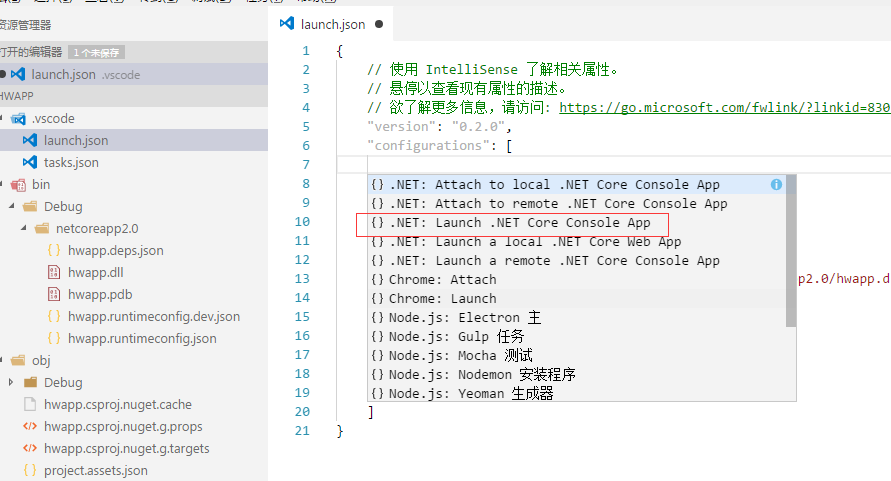The image size is (891, 481).
Task: Click braces icon of project.assets.json
Action: pyautogui.click(x=30, y=470)
